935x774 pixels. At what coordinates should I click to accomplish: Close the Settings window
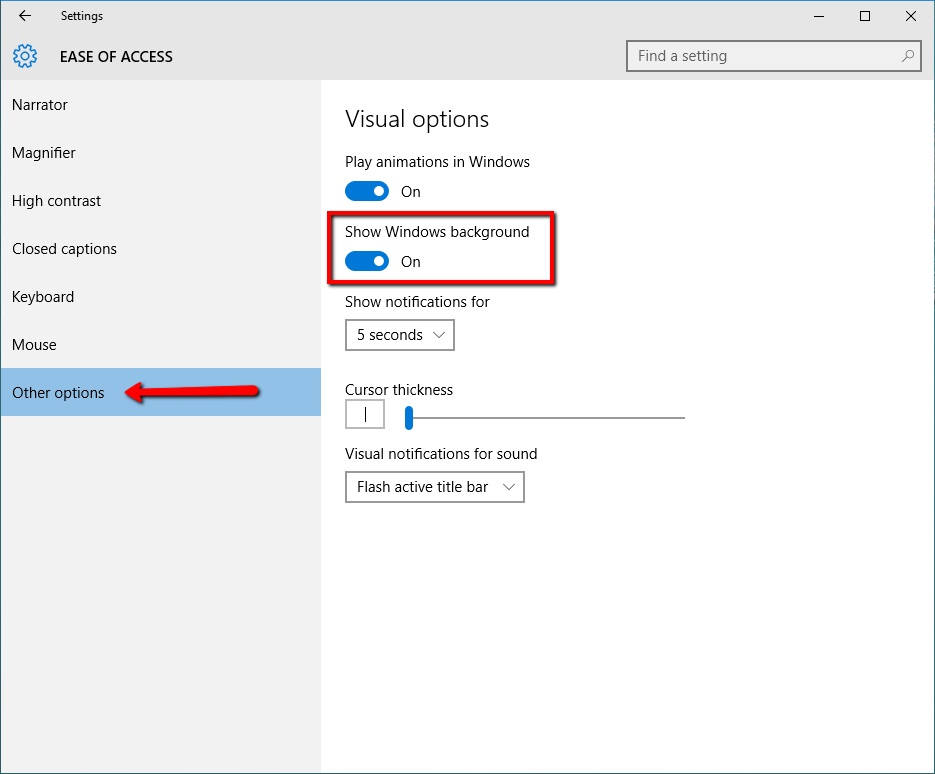coord(911,16)
